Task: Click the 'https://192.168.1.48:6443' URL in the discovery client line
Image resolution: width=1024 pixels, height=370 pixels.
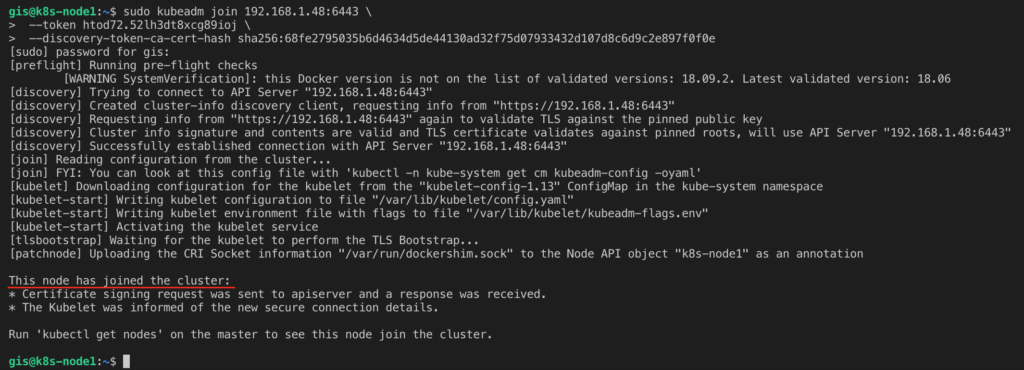Action: 584,106
